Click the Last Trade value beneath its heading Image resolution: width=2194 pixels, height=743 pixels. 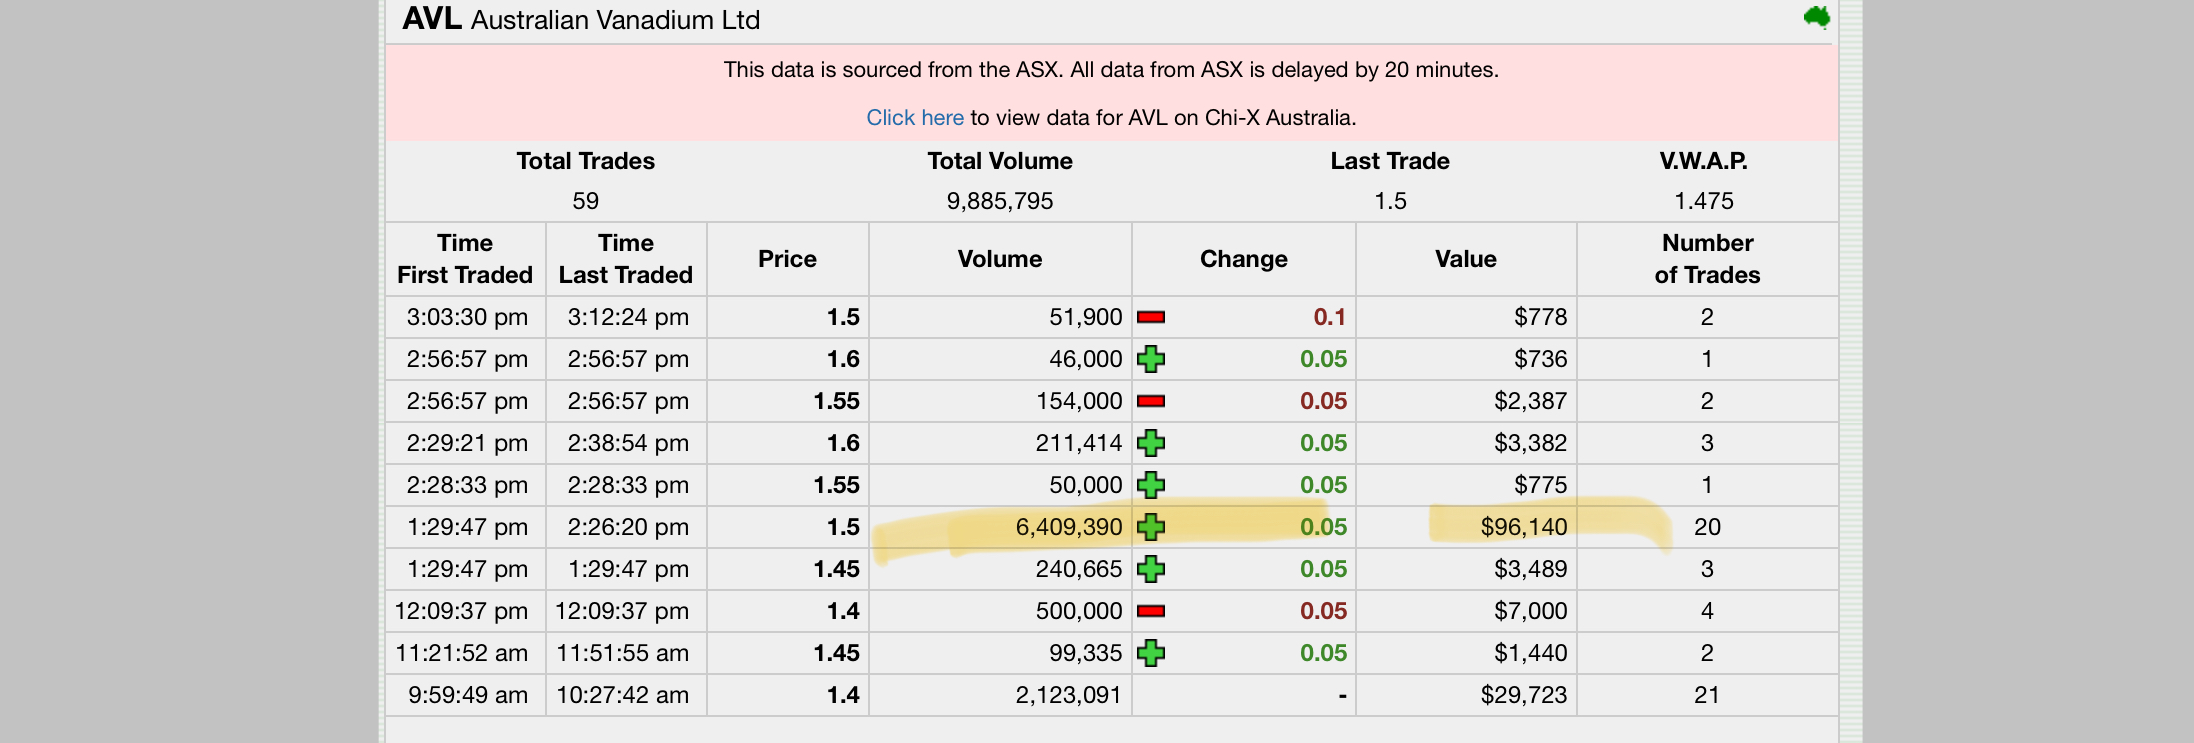coord(1390,201)
